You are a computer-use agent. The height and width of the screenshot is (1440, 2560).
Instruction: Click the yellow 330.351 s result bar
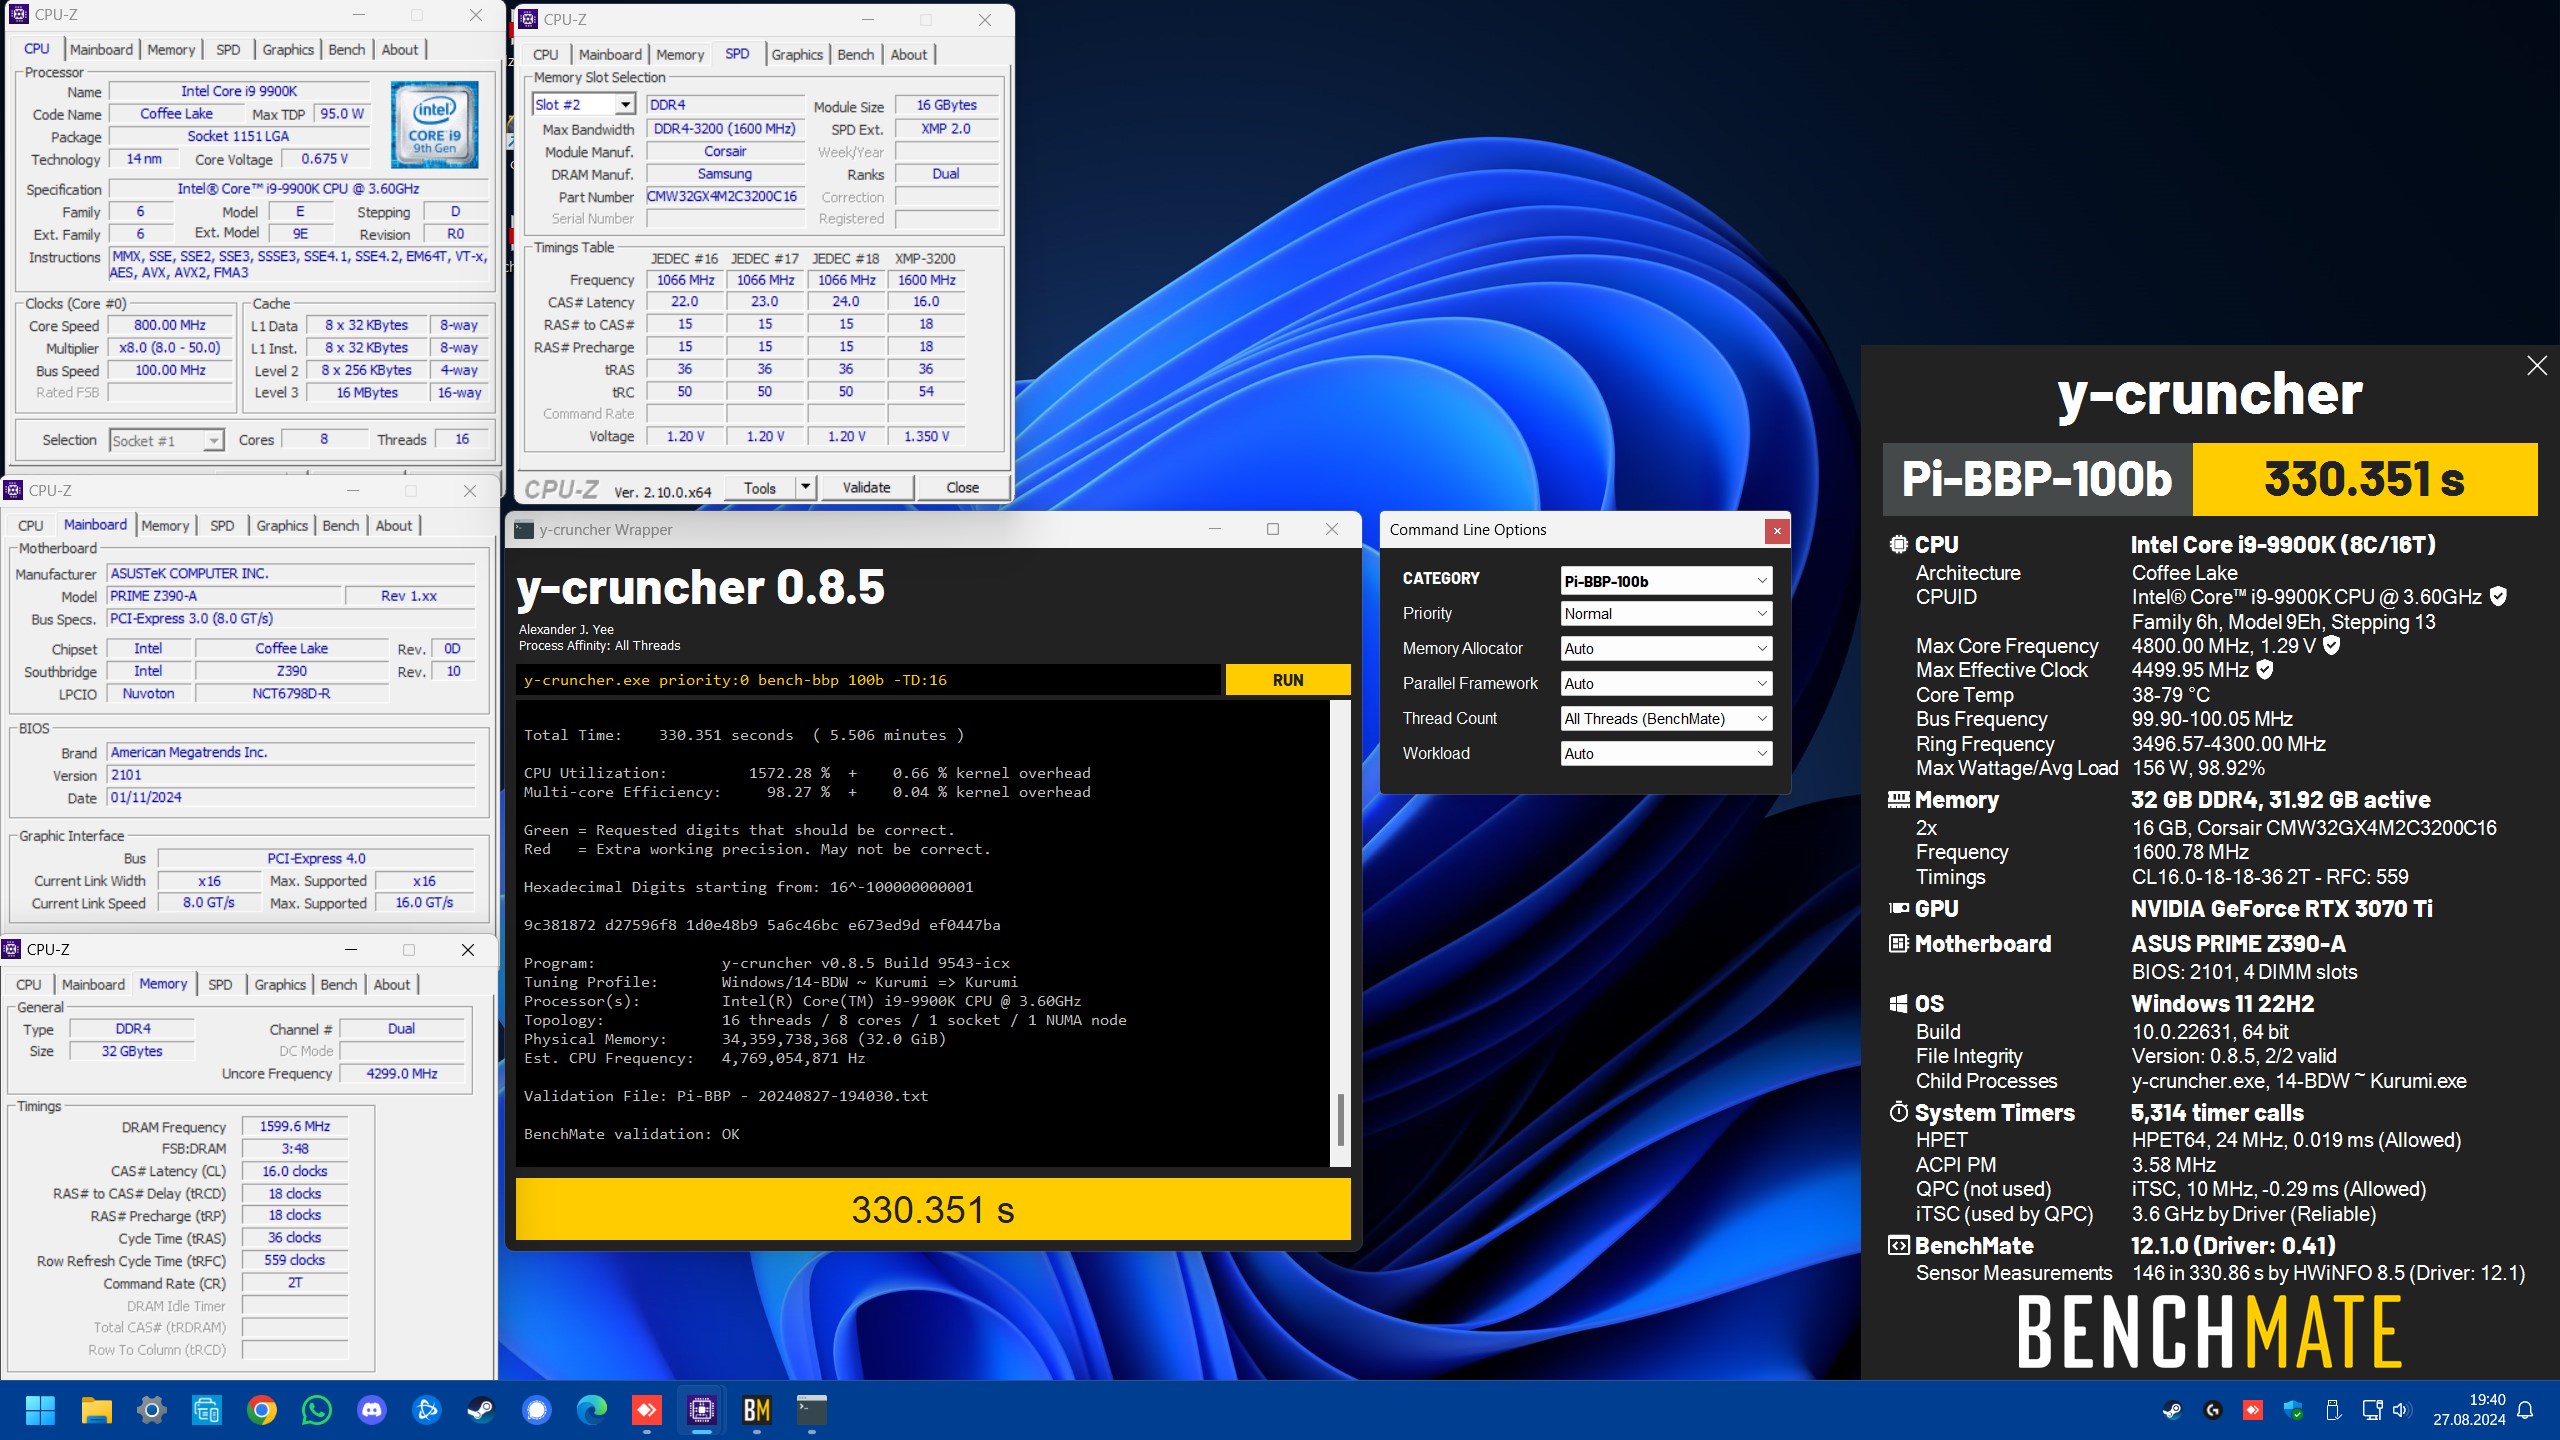pos(933,1210)
